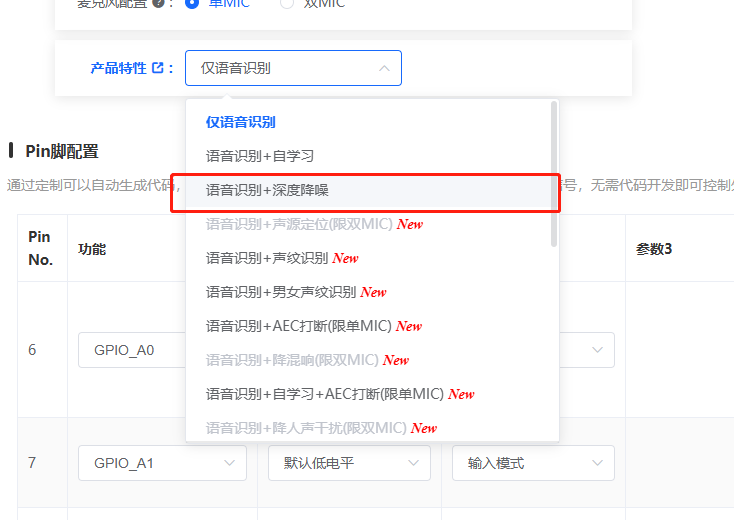This screenshot has height=520, width=734.
Task: Click the 参数3 column header
Action: (x=654, y=249)
